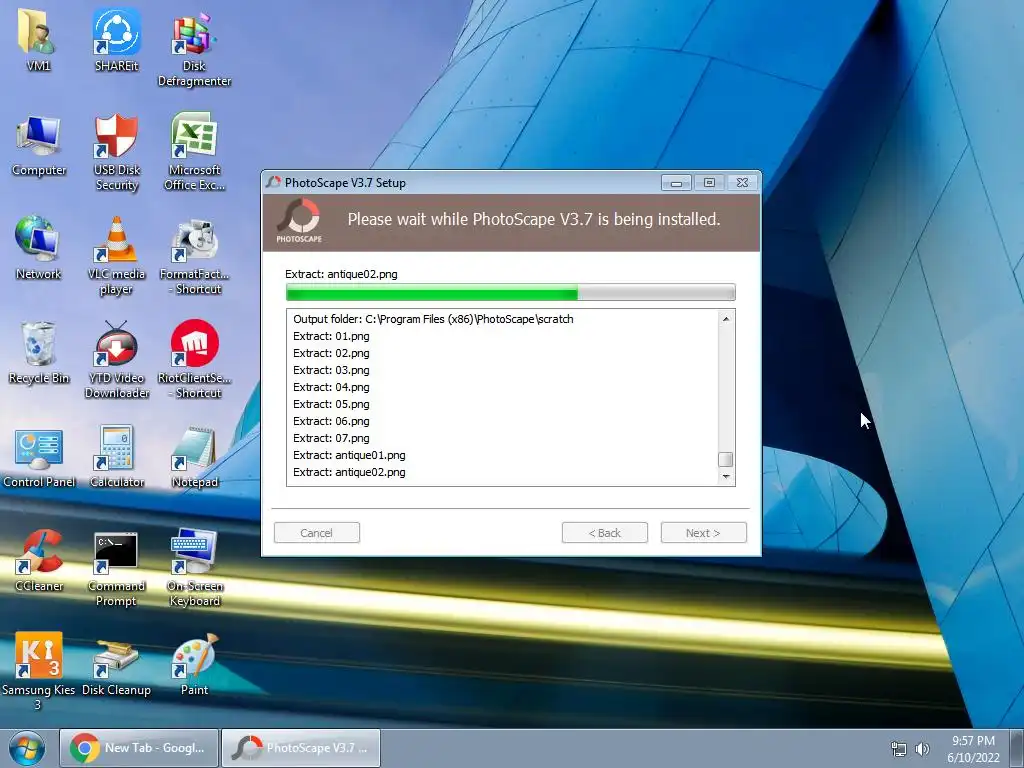Viewport: 1024px width, 768px height.
Task: Select the FormatFactory shortcut icon
Action: coord(194,256)
